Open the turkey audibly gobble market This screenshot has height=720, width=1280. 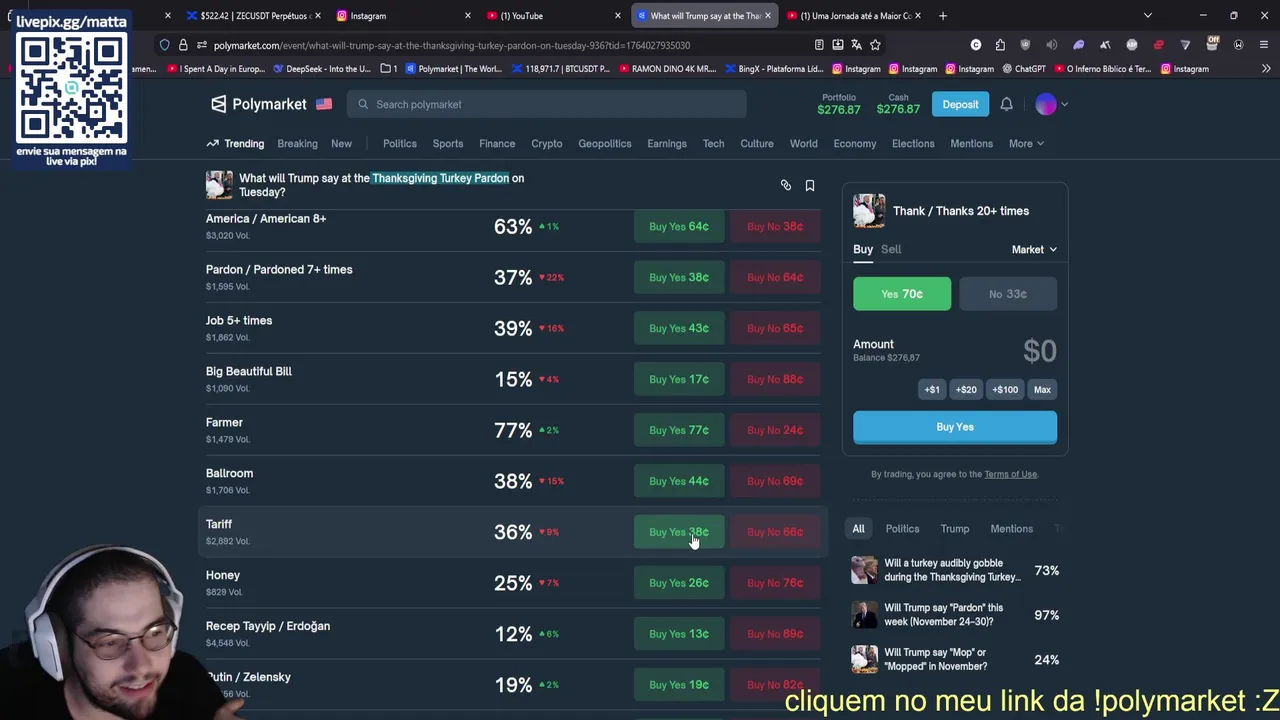955,570
